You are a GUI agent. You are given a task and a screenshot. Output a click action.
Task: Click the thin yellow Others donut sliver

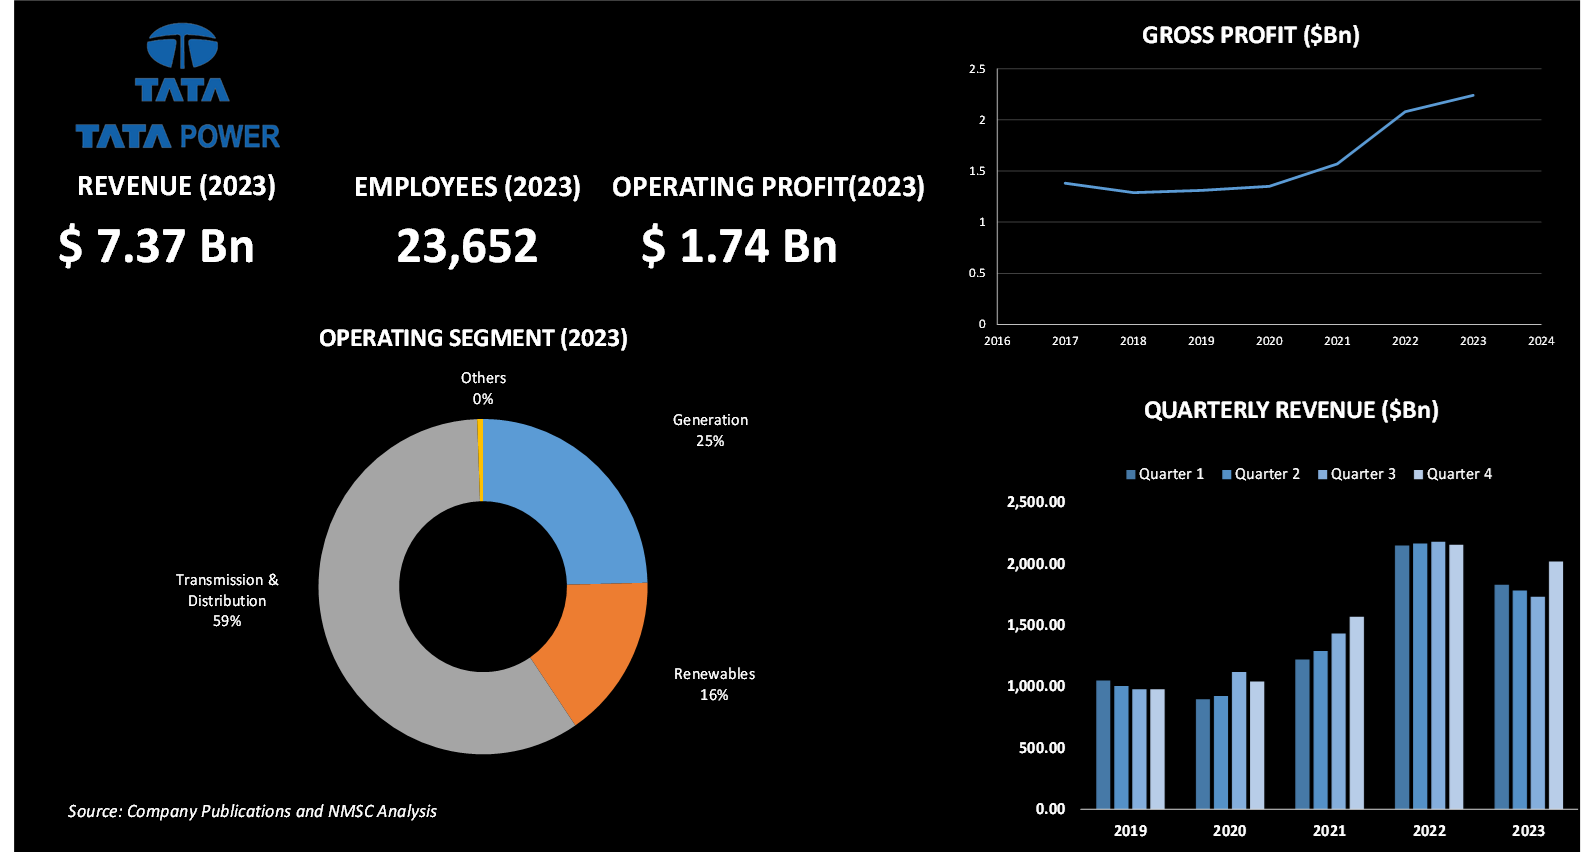click(481, 460)
